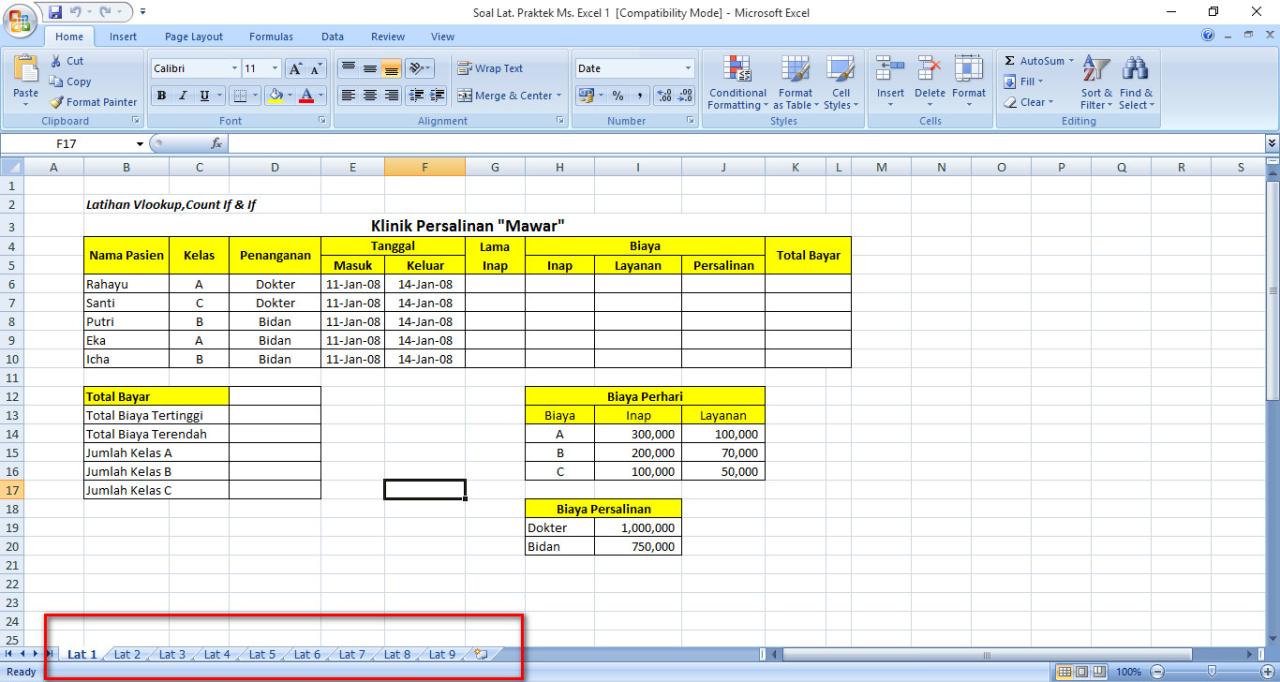This screenshot has width=1280, height=682.
Task: Toggle Align Text Left
Action: pos(349,96)
